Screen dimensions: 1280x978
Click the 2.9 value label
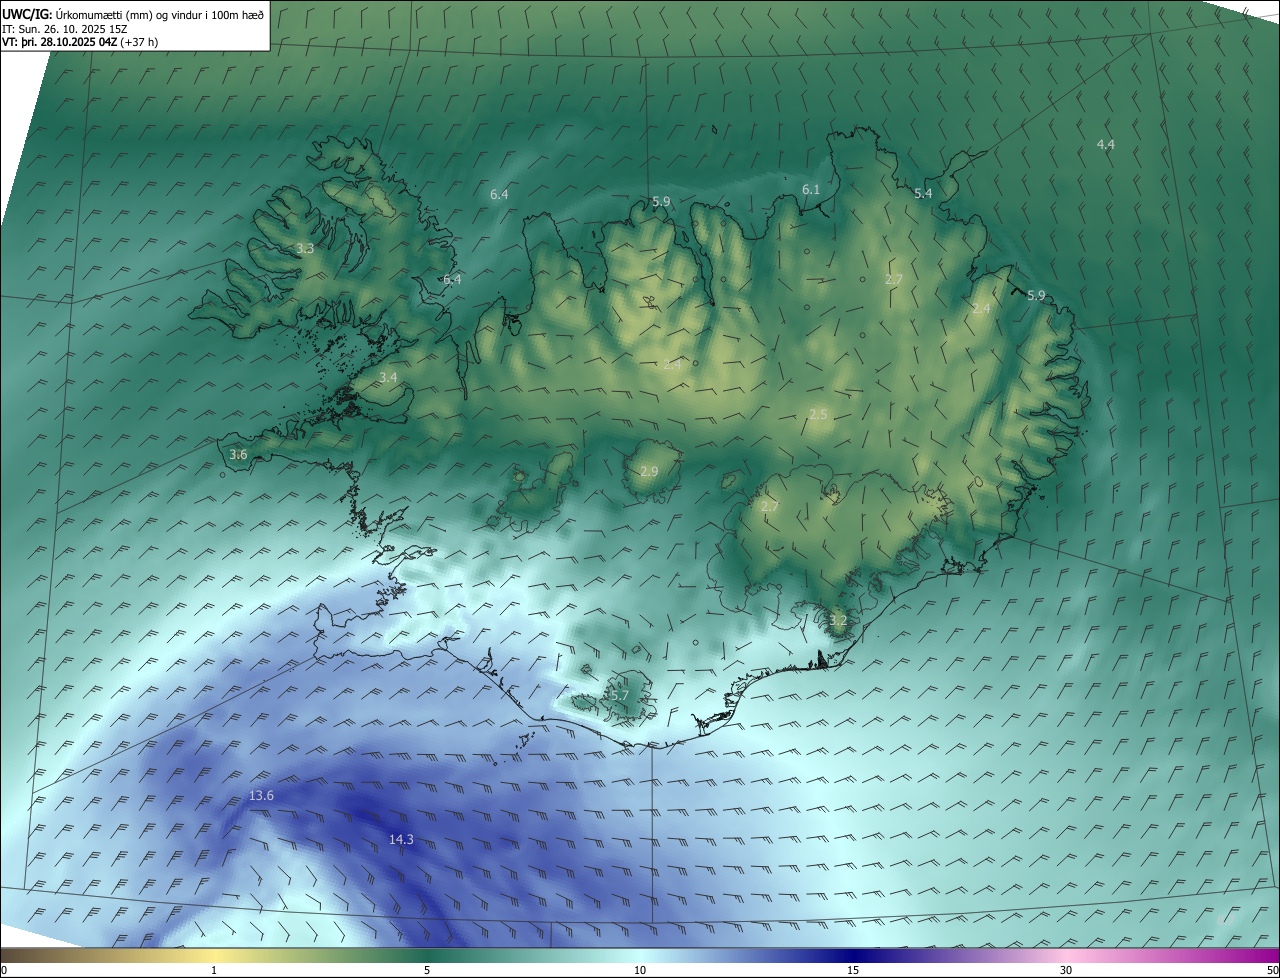point(649,472)
